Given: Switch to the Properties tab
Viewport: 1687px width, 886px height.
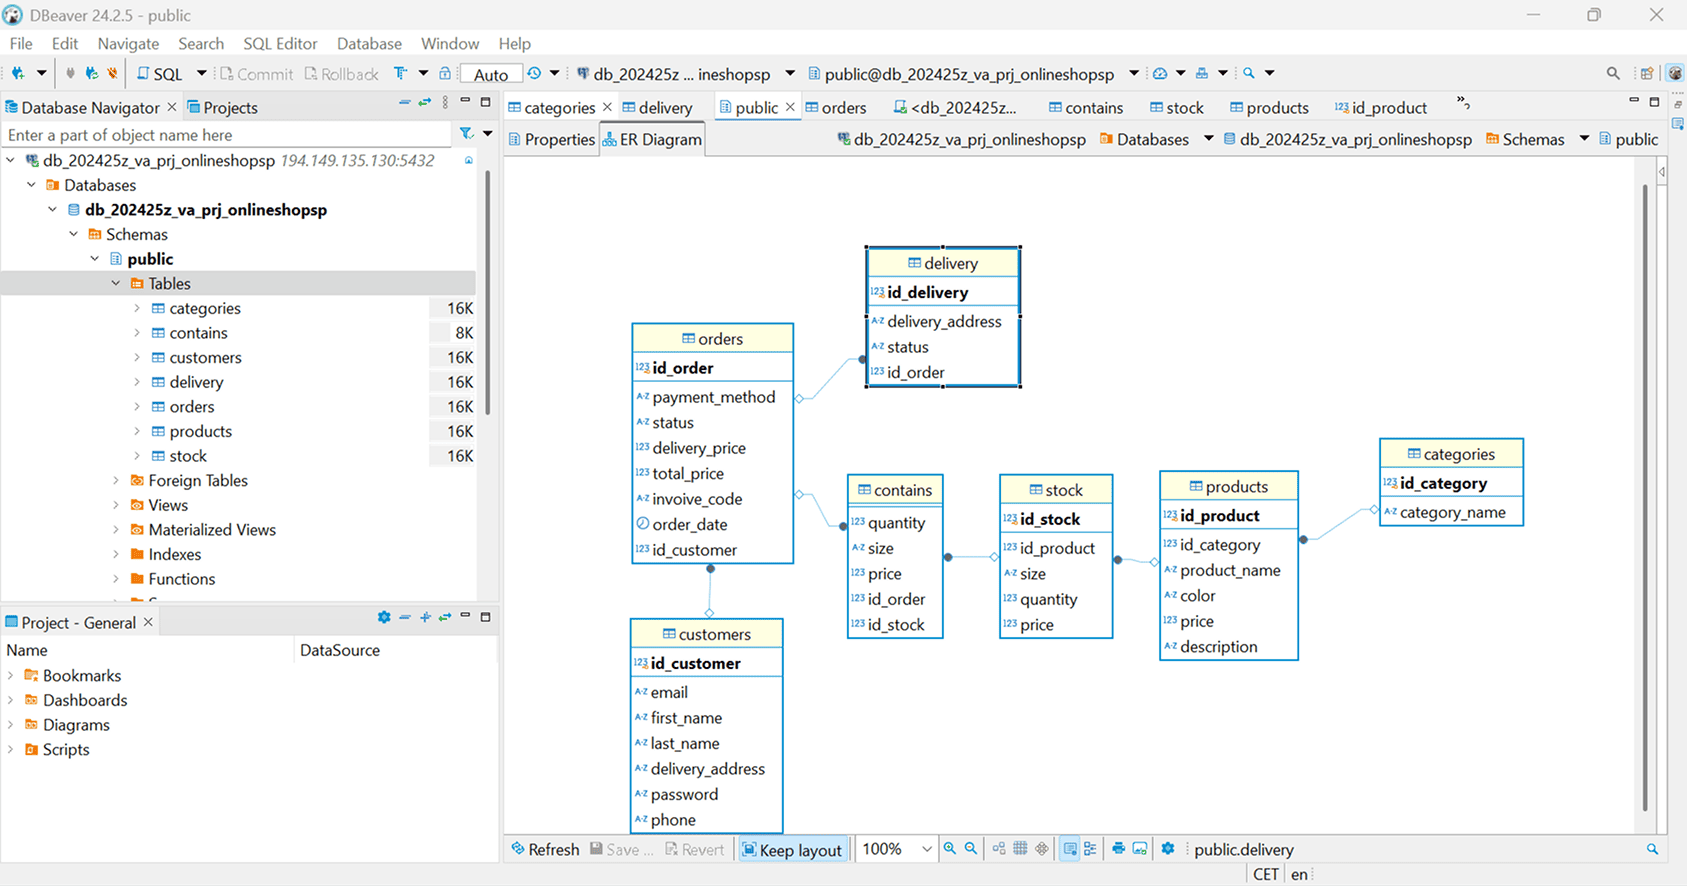Looking at the screenshot, I should [x=552, y=140].
